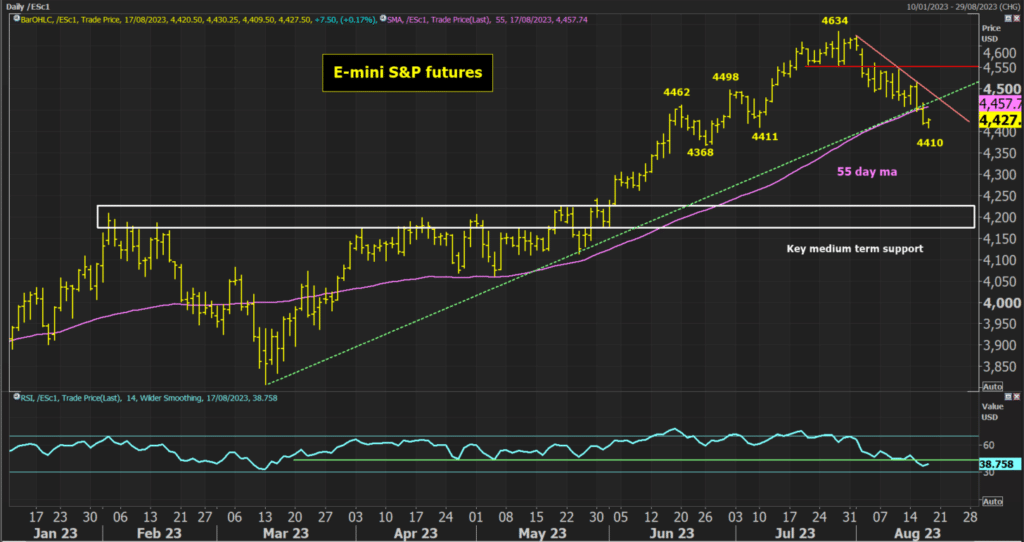Close the RSI indicator pane
This screenshot has width=1024, height=542.
point(1016,396)
